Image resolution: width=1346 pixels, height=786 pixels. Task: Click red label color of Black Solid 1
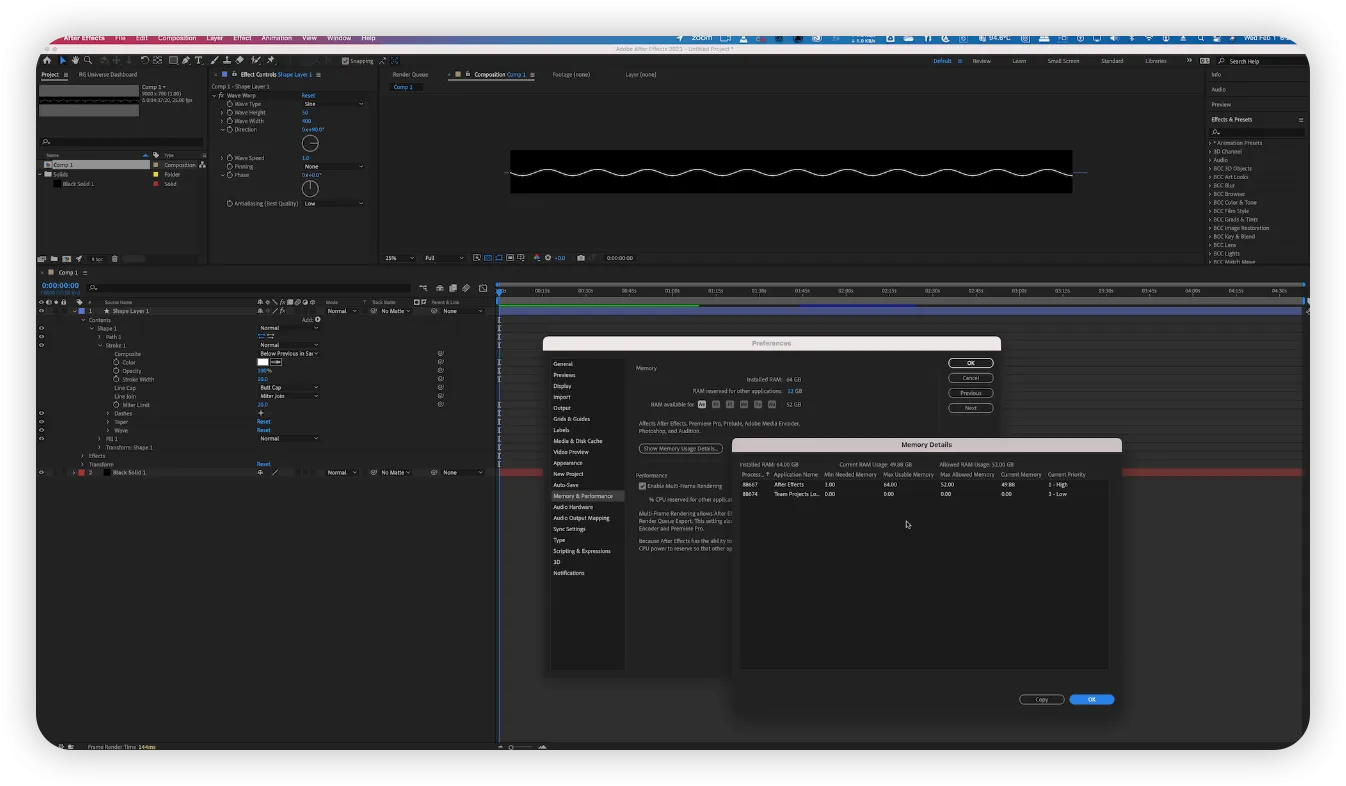[81, 472]
